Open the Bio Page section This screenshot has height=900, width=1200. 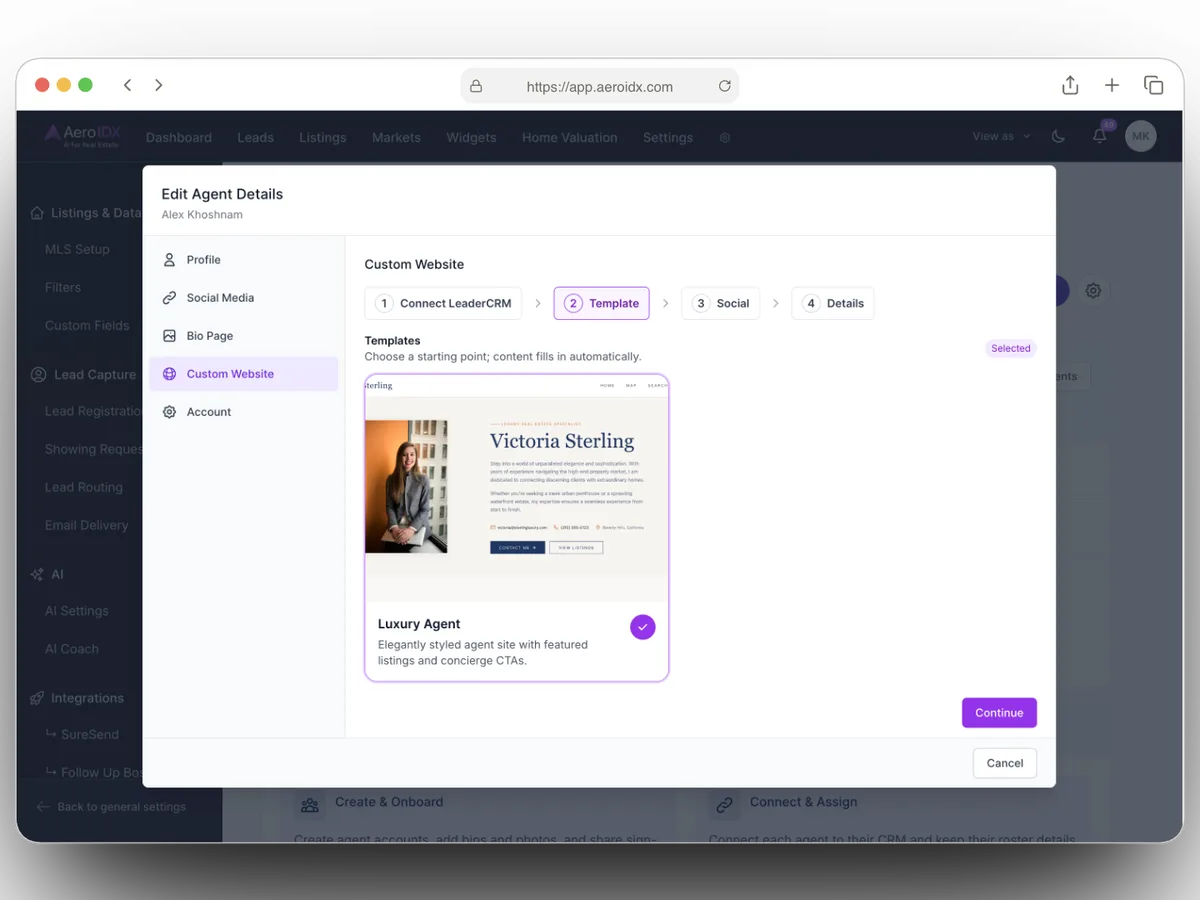[x=243, y=336]
